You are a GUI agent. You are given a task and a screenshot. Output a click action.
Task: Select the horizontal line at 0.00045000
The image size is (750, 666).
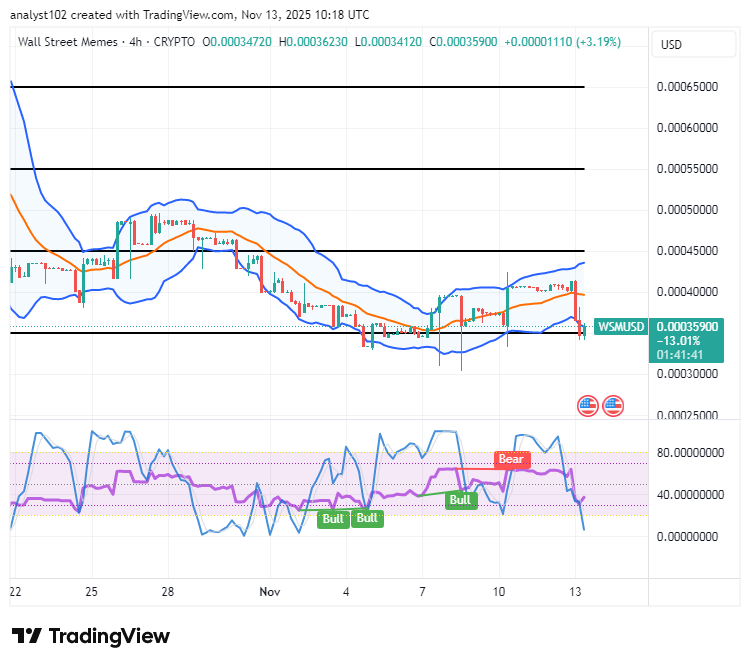click(x=297, y=251)
